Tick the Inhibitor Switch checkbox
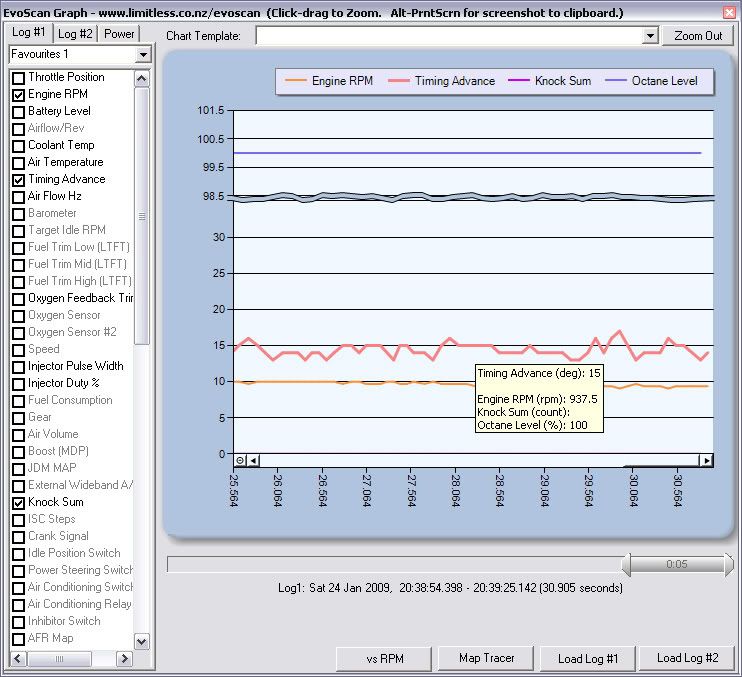This screenshot has height=677, width=742. (18, 622)
